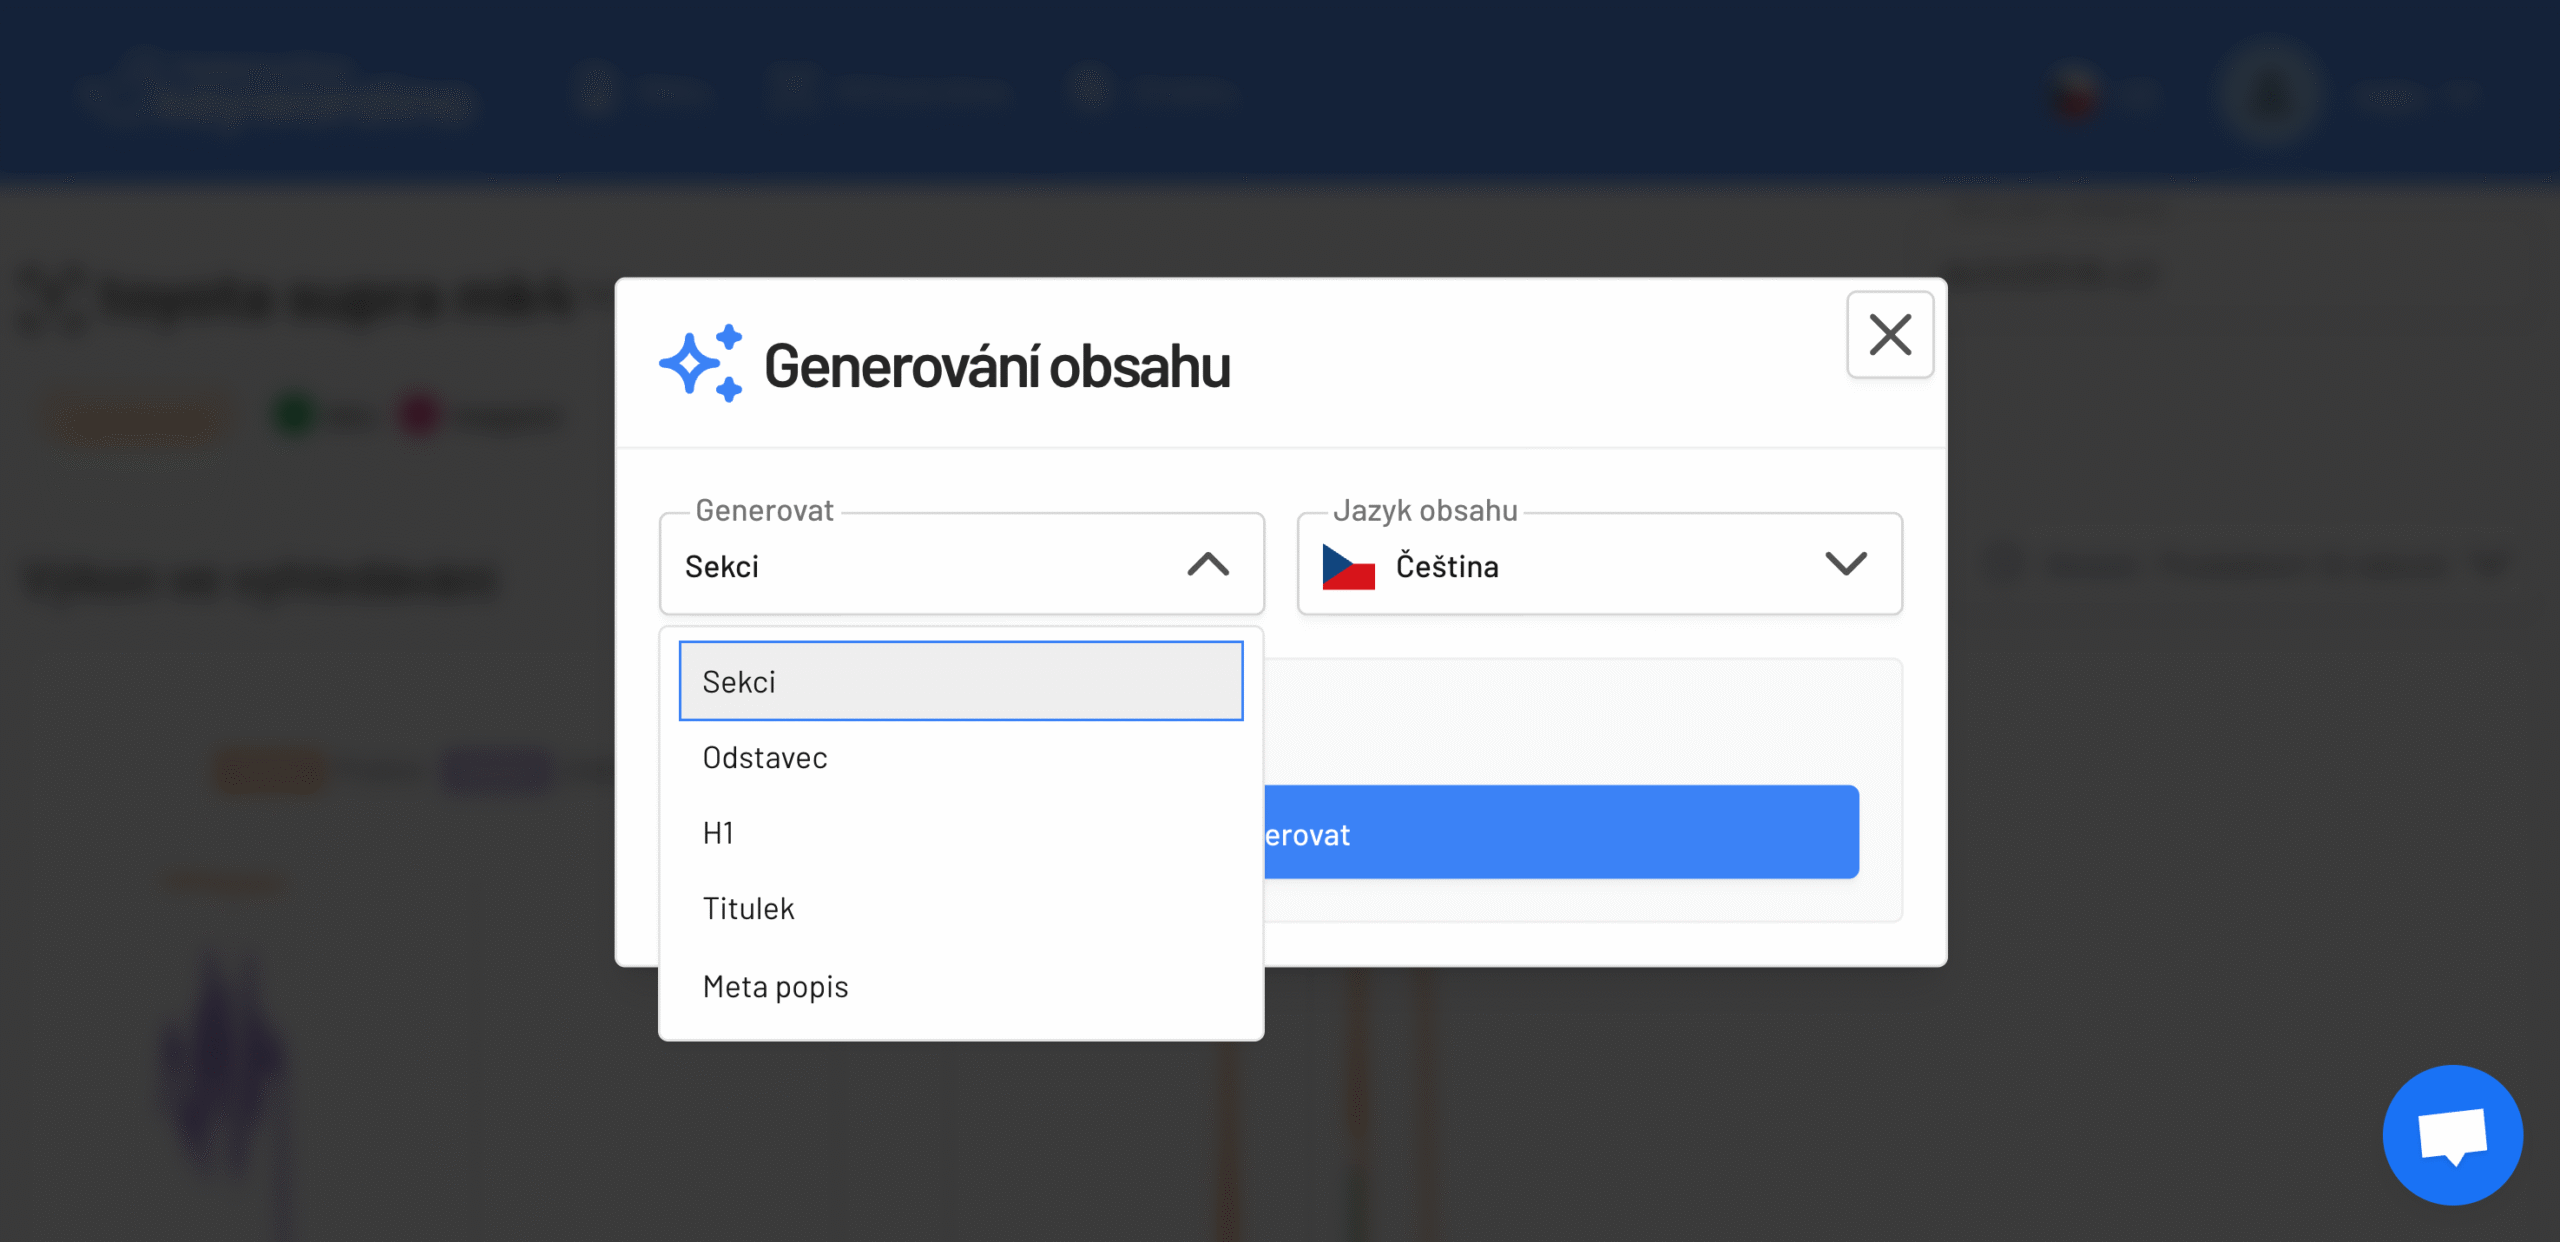The width and height of the screenshot is (2560, 1242).
Task: Click the blurred user avatar in header
Action: coord(2269,93)
